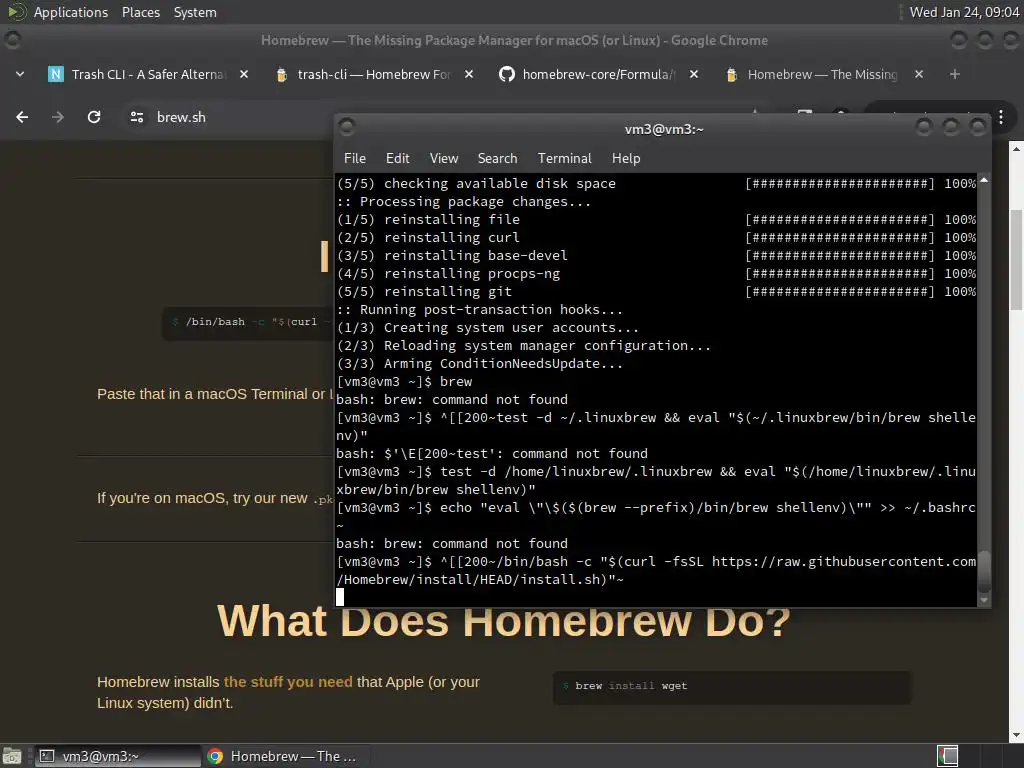1024x768 pixels.
Task: Click the clock showing Wed Jan 24, 09:04
Action: [x=964, y=12]
